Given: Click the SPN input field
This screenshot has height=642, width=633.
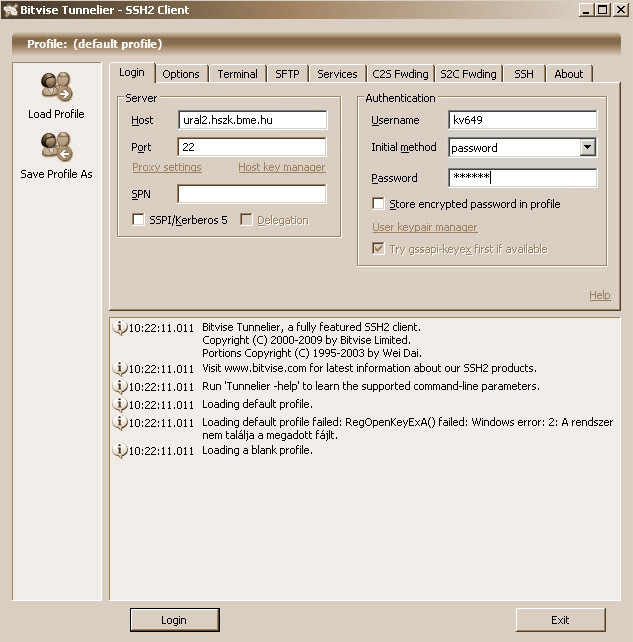Looking at the screenshot, I should 252,194.
